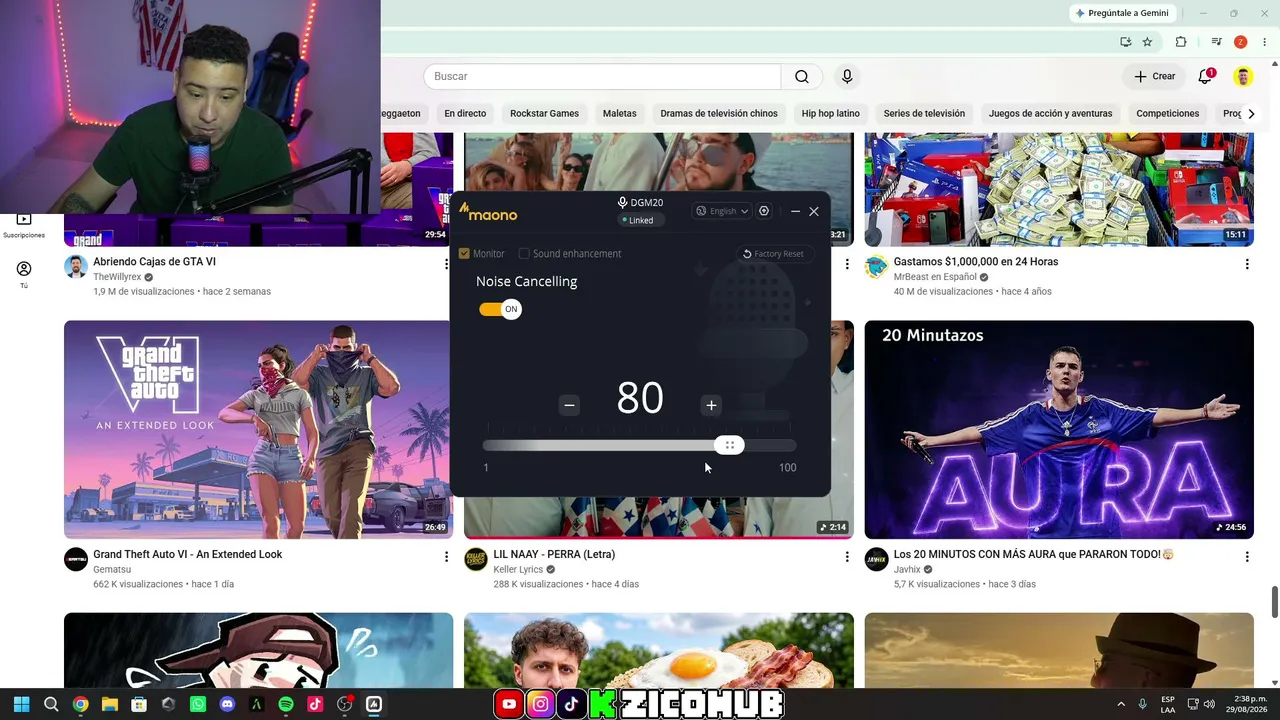
Task: Open the English language dropdown in maono
Action: tap(722, 211)
